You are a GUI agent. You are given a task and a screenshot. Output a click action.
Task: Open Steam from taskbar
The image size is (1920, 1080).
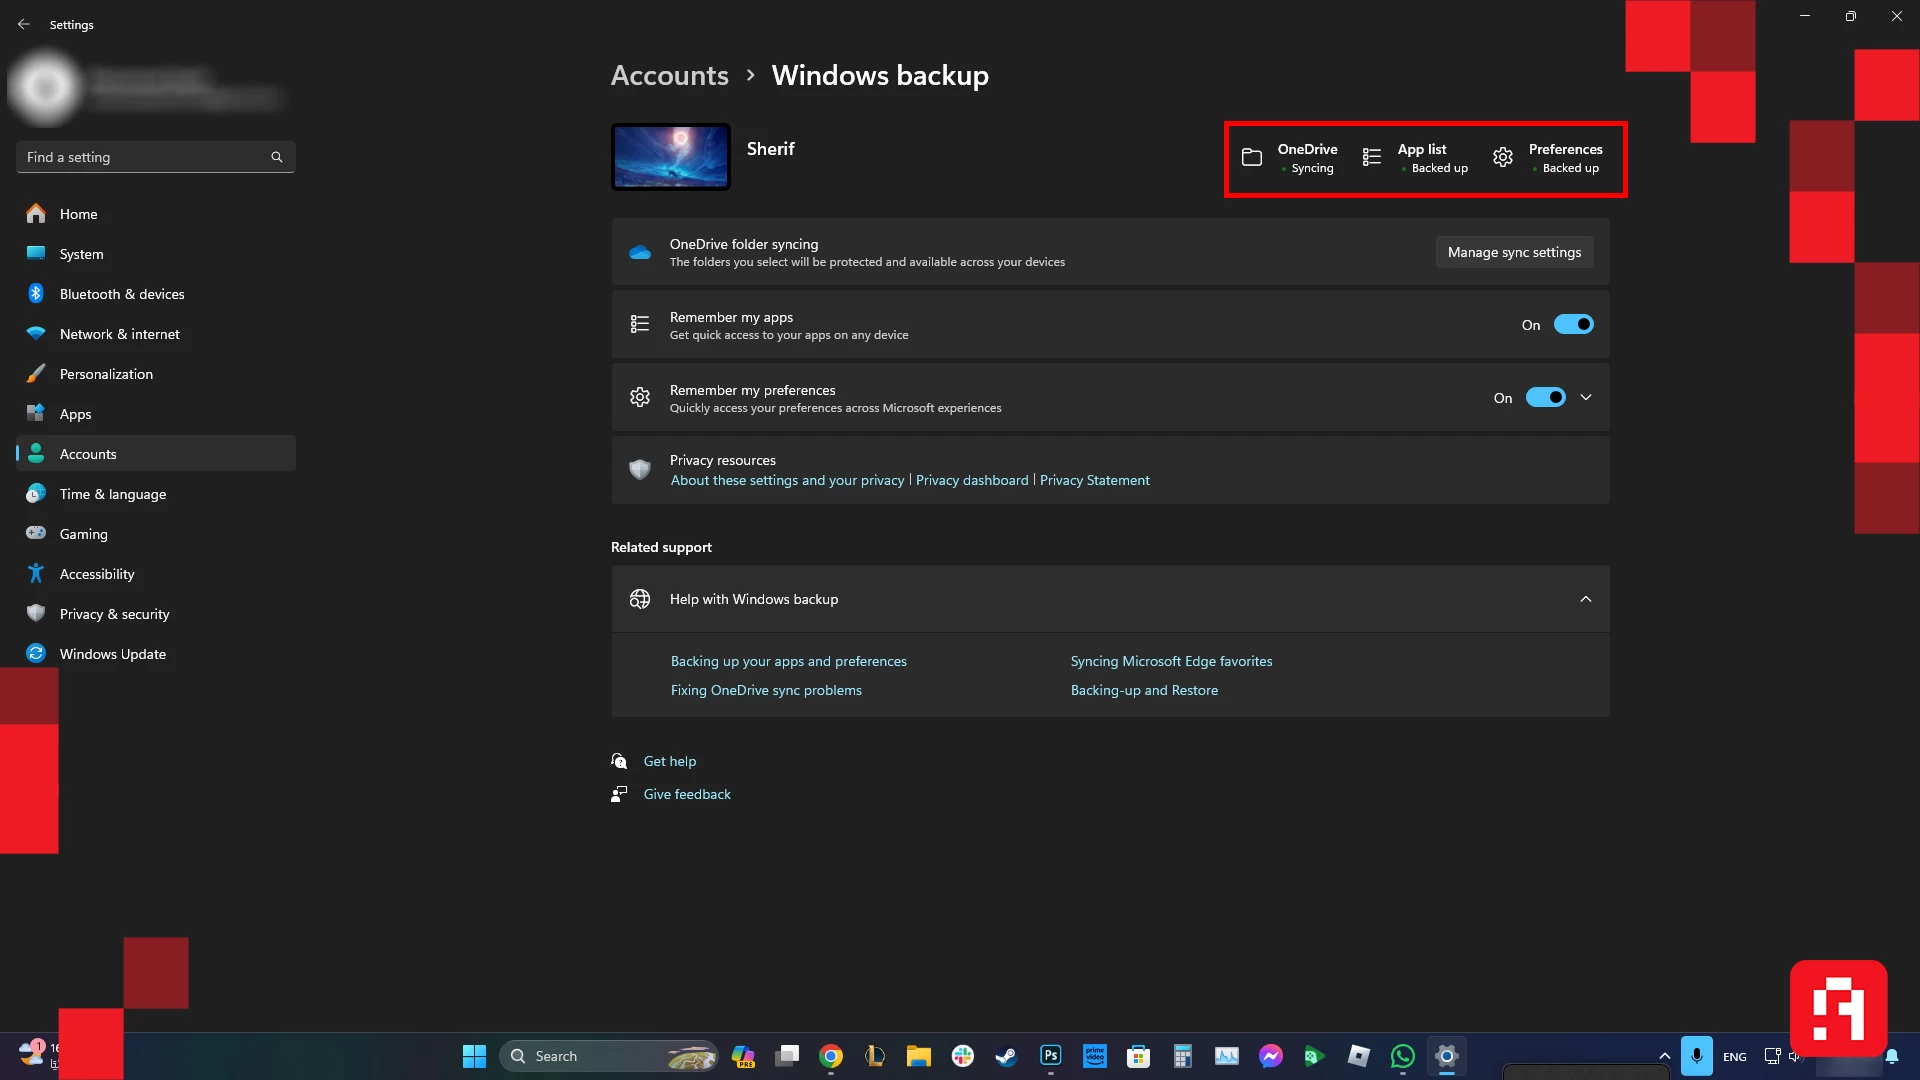click(1007, 1056)
